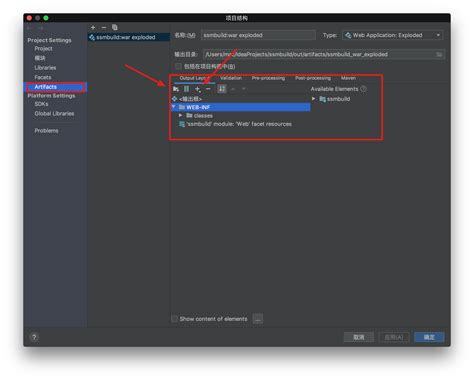Move layout element up arrow
474x380 pixels.
[x=233, y=89]
